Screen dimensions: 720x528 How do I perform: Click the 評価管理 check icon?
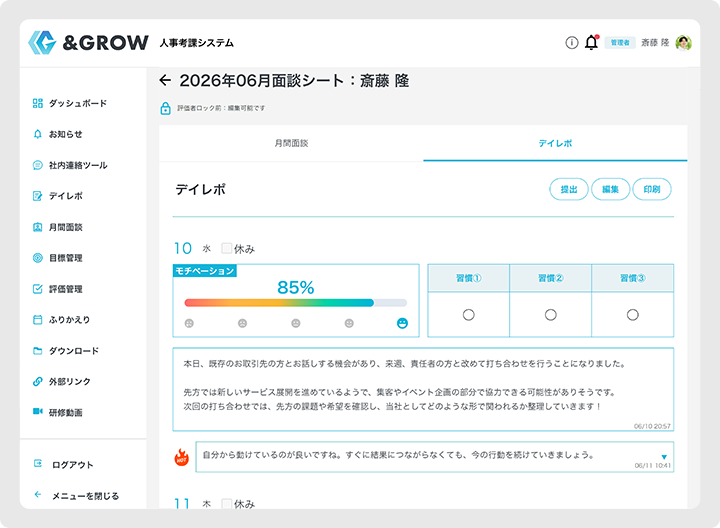tap(38, 289)
